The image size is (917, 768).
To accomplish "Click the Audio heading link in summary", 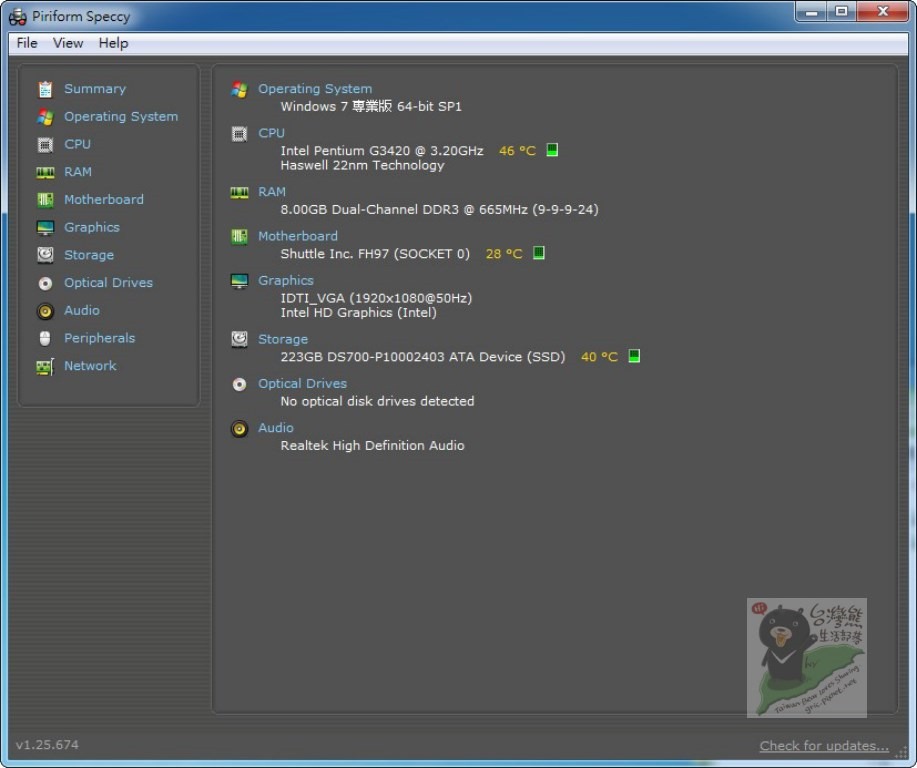I will [x=275, y=428].
